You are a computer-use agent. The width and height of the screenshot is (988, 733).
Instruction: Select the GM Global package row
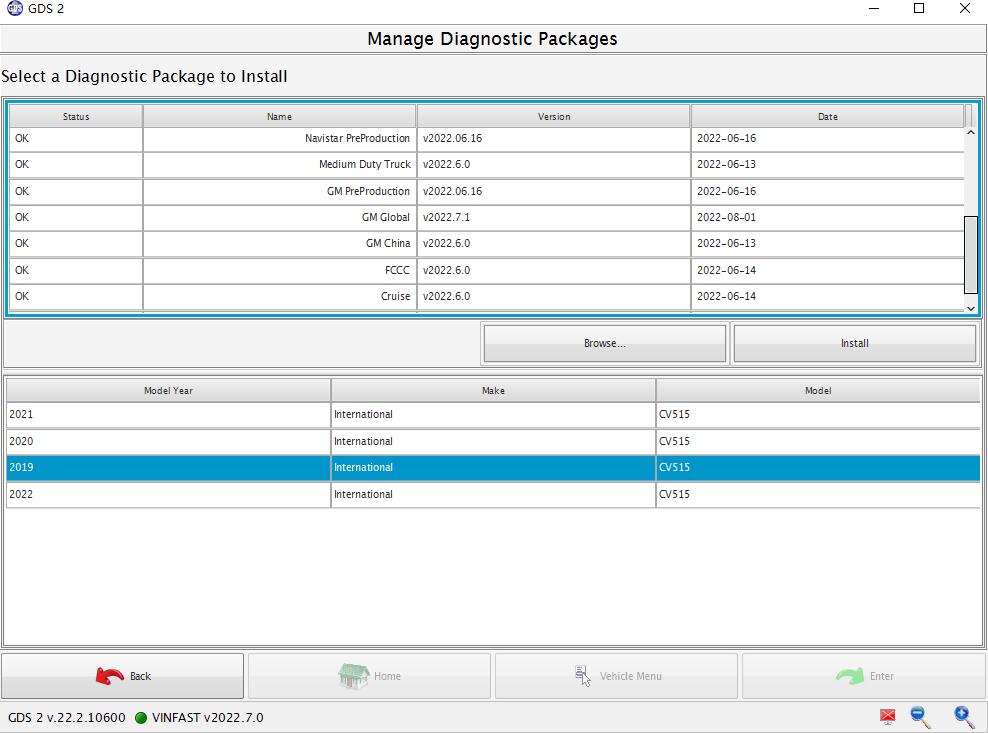pyautogui.click(x=486, y=217)
